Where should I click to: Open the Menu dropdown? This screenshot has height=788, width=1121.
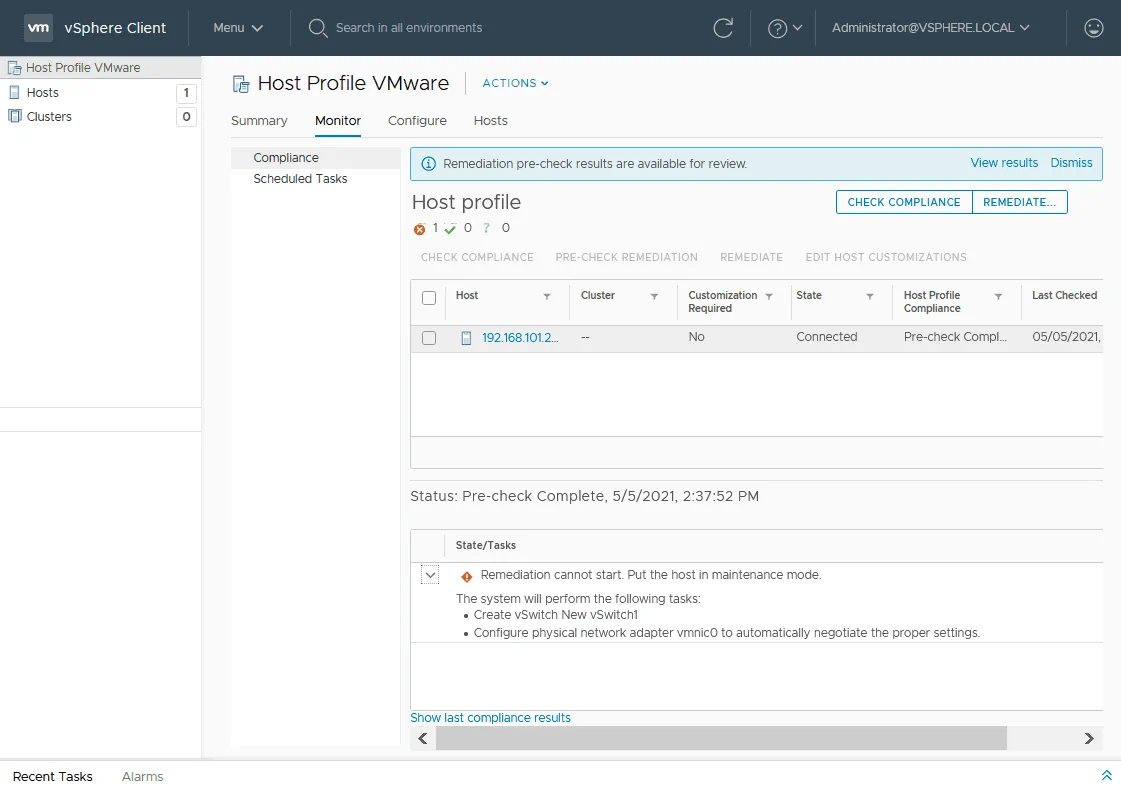click(x=238, y=28)
